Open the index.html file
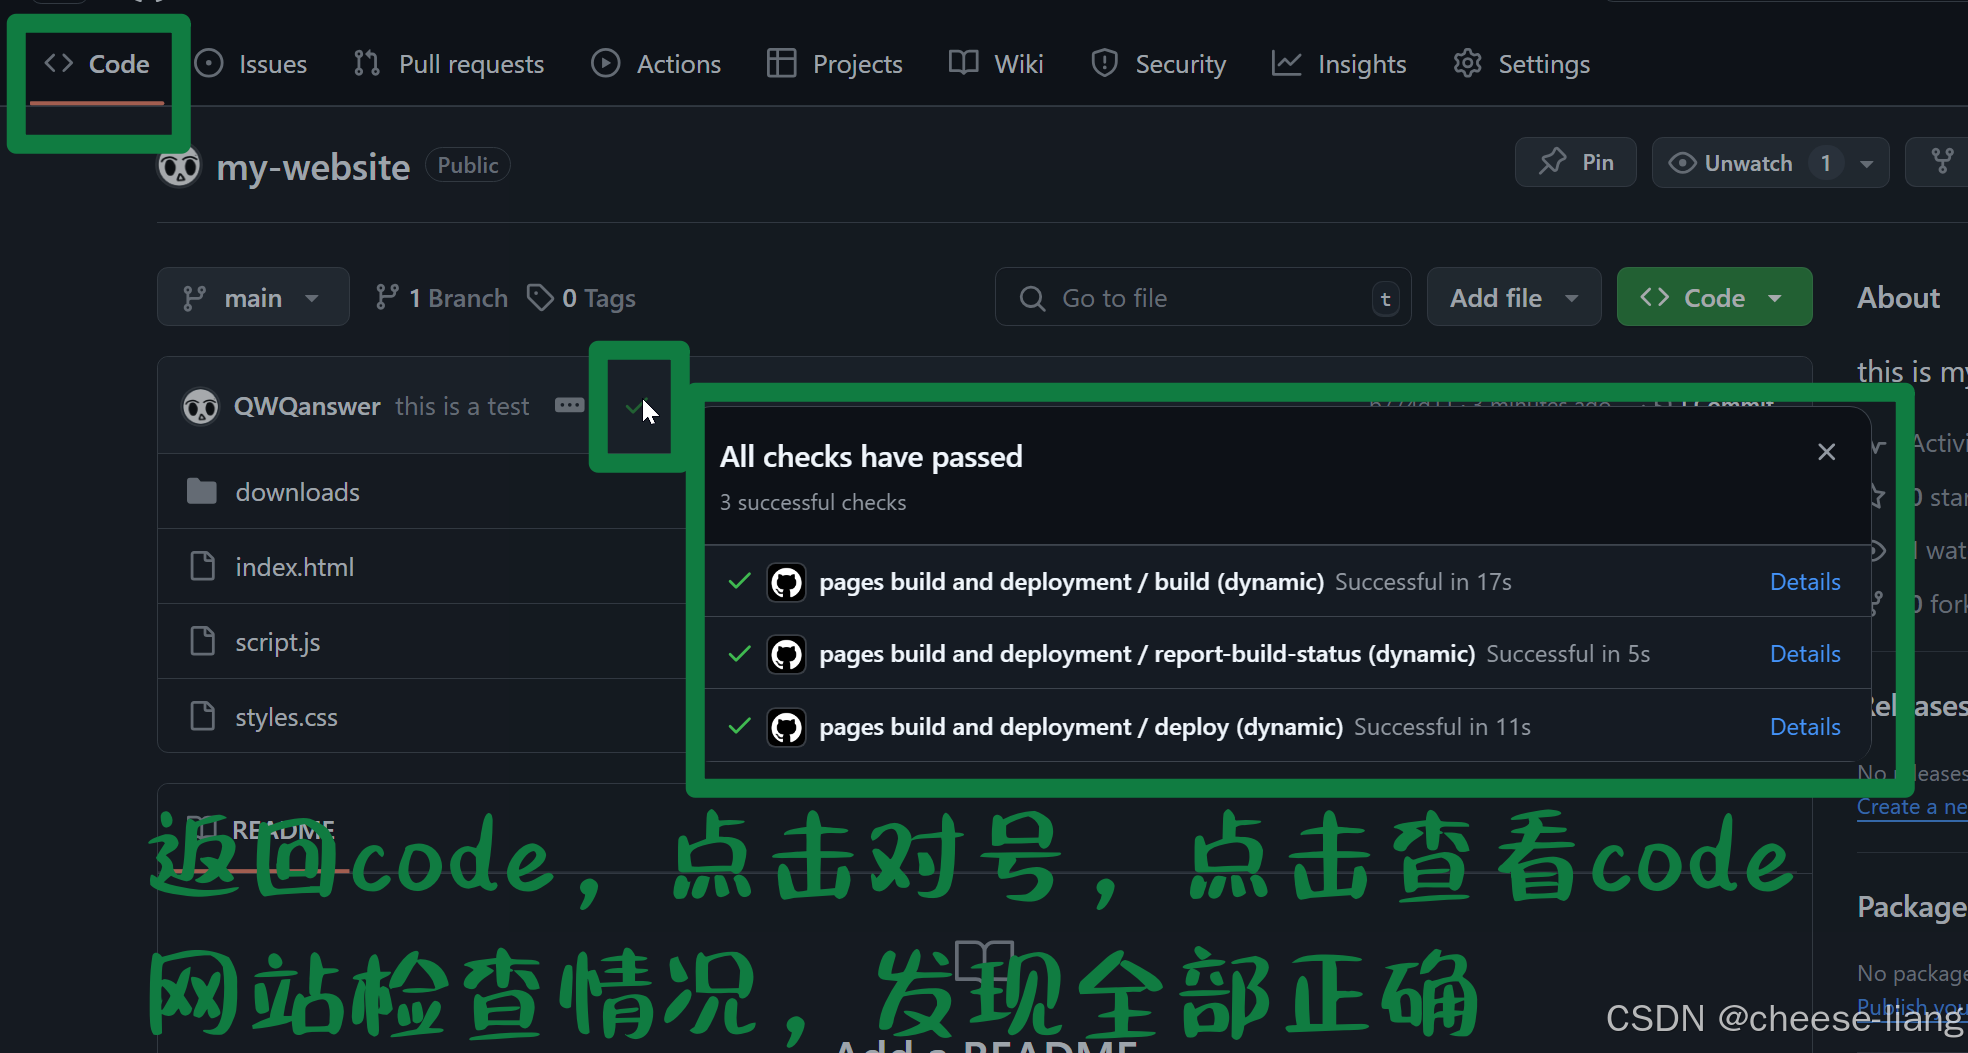This screenshot has width=1968, height=1053. (295, 567)
